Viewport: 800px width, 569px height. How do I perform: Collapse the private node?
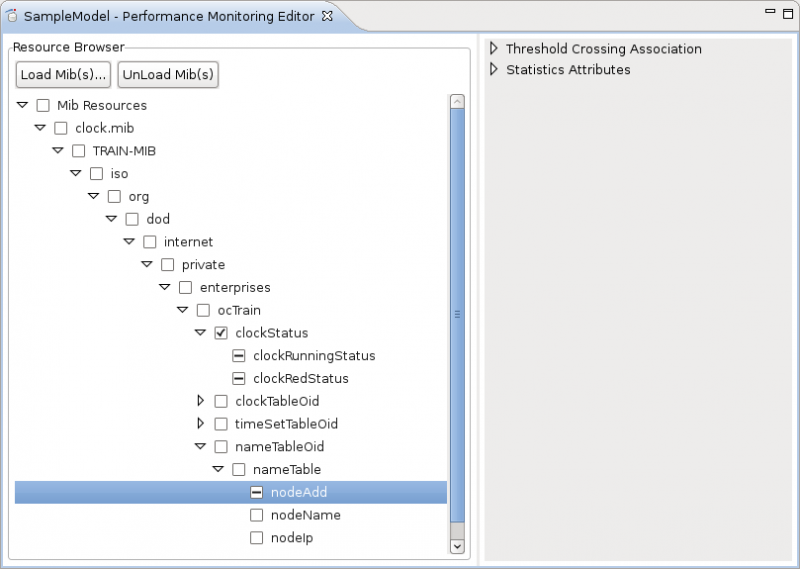coord(147,264)
